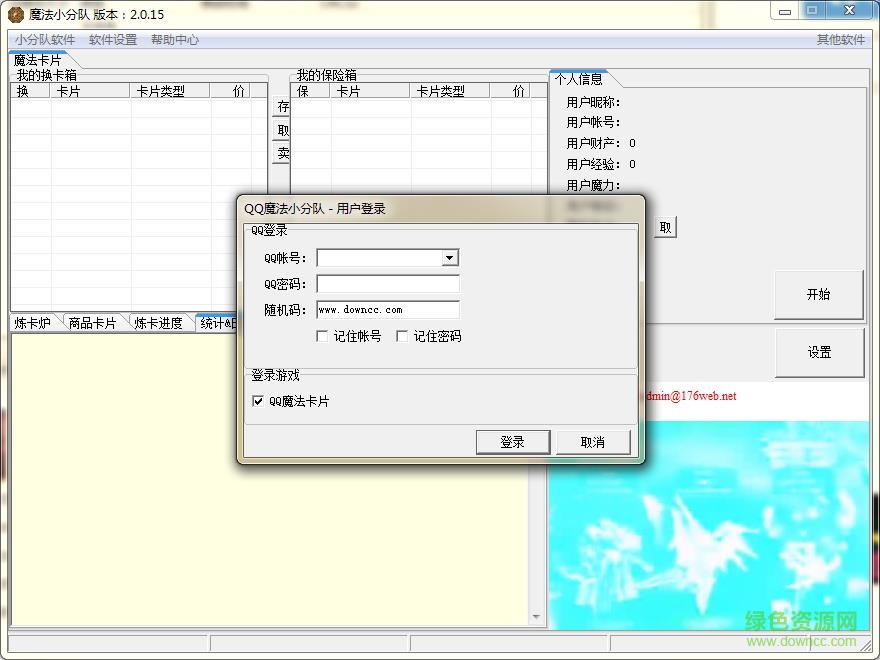The width and height of the screenshot is (880, 660).
Task: Expand the QQ帐号 dropdown arrow
Action: tap(450, 258)
